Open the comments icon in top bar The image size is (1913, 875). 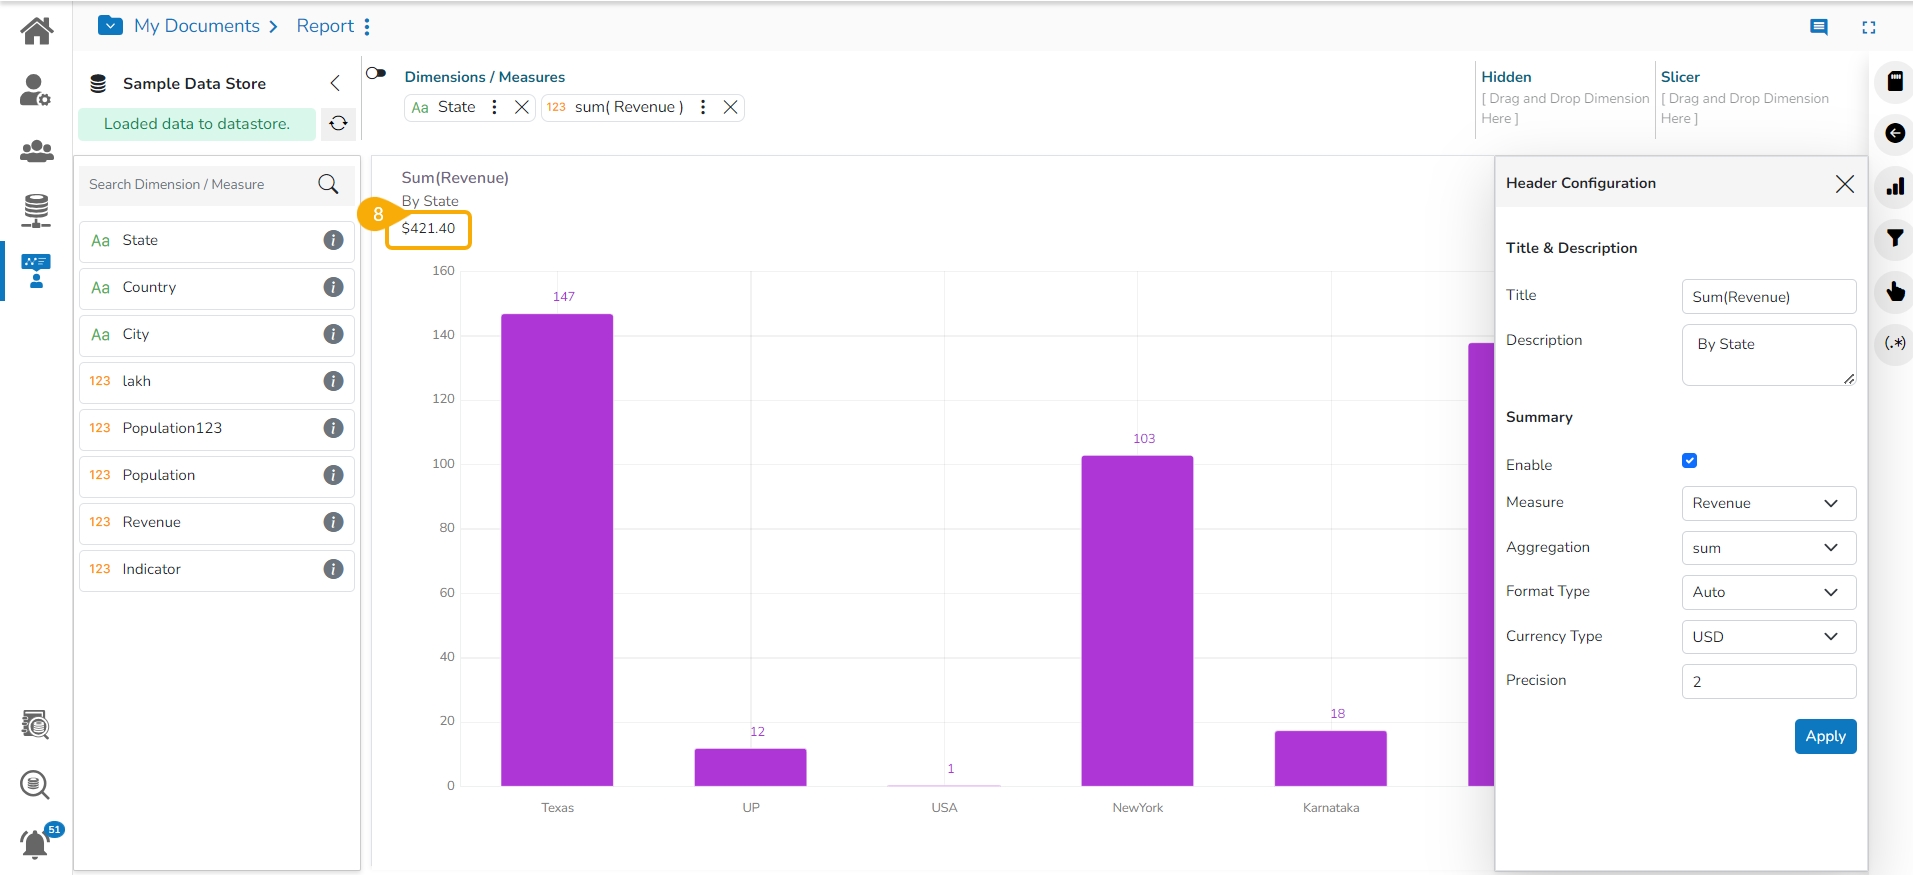[x=1819, y=27]
